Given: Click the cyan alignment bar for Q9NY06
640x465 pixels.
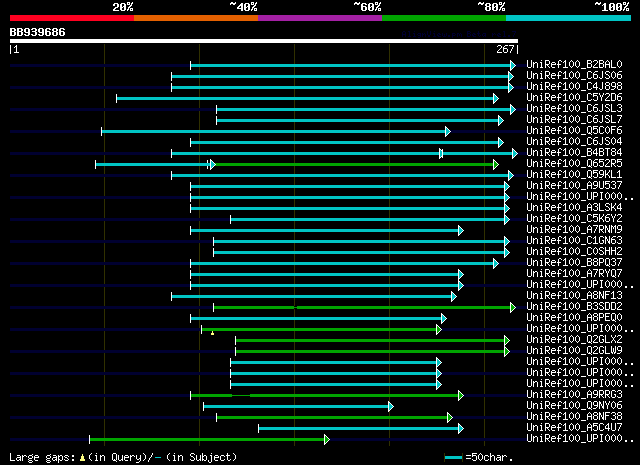Looking at the screenshot, I should 296,407.
